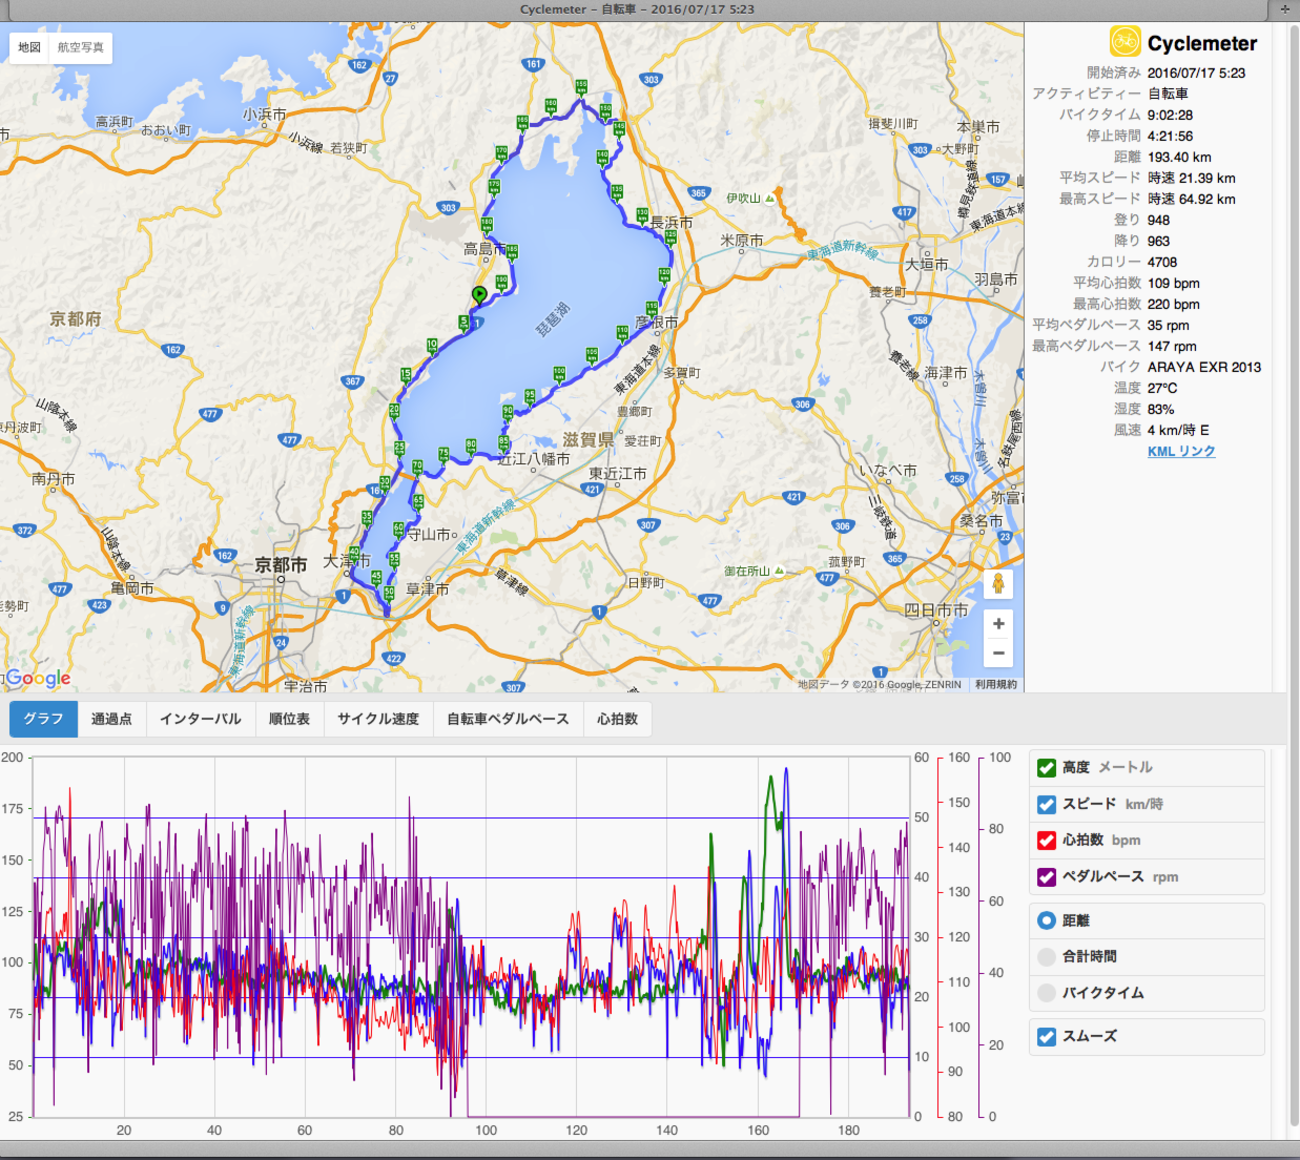Click the 80 km distance marker
Image resolution: width=1300 pixels, height=1160 pixels.
[471, 445]
